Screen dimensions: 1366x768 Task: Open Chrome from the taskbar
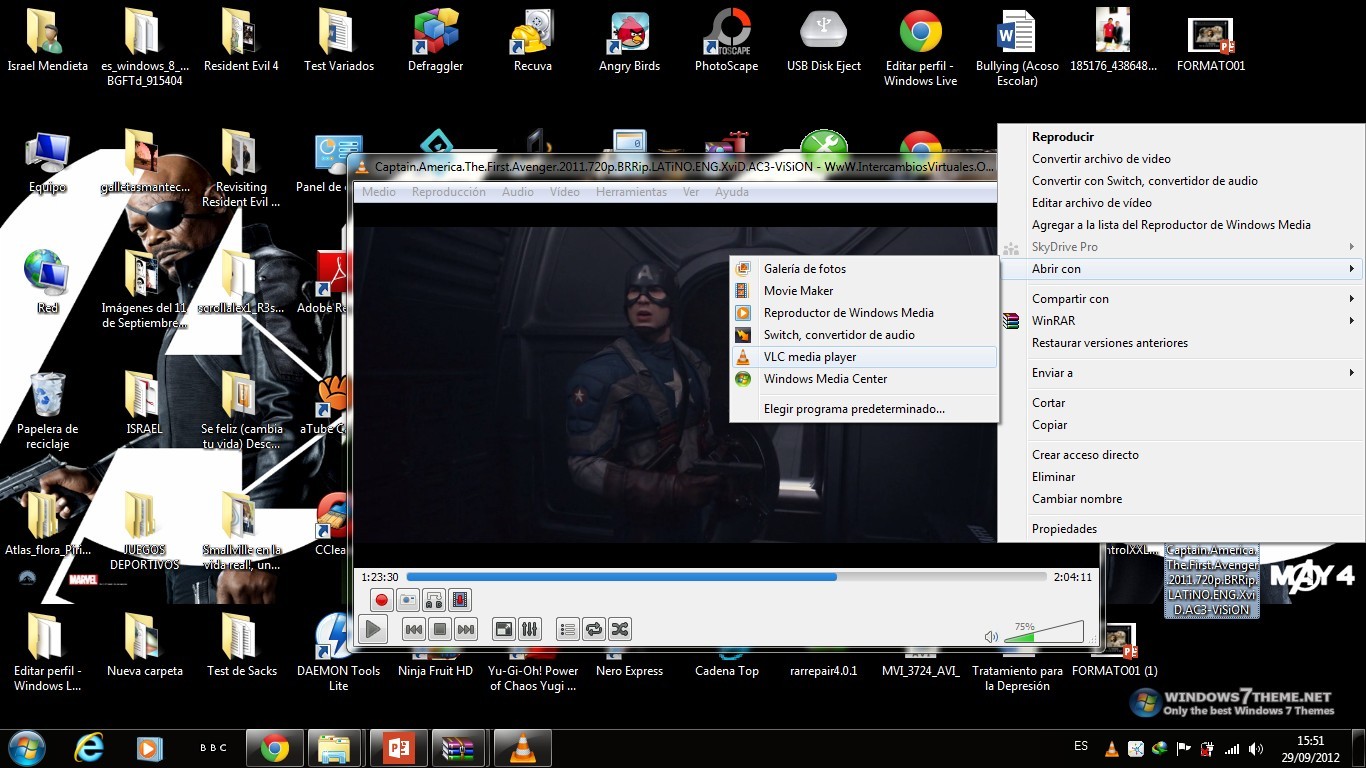[x=275, y=748]
